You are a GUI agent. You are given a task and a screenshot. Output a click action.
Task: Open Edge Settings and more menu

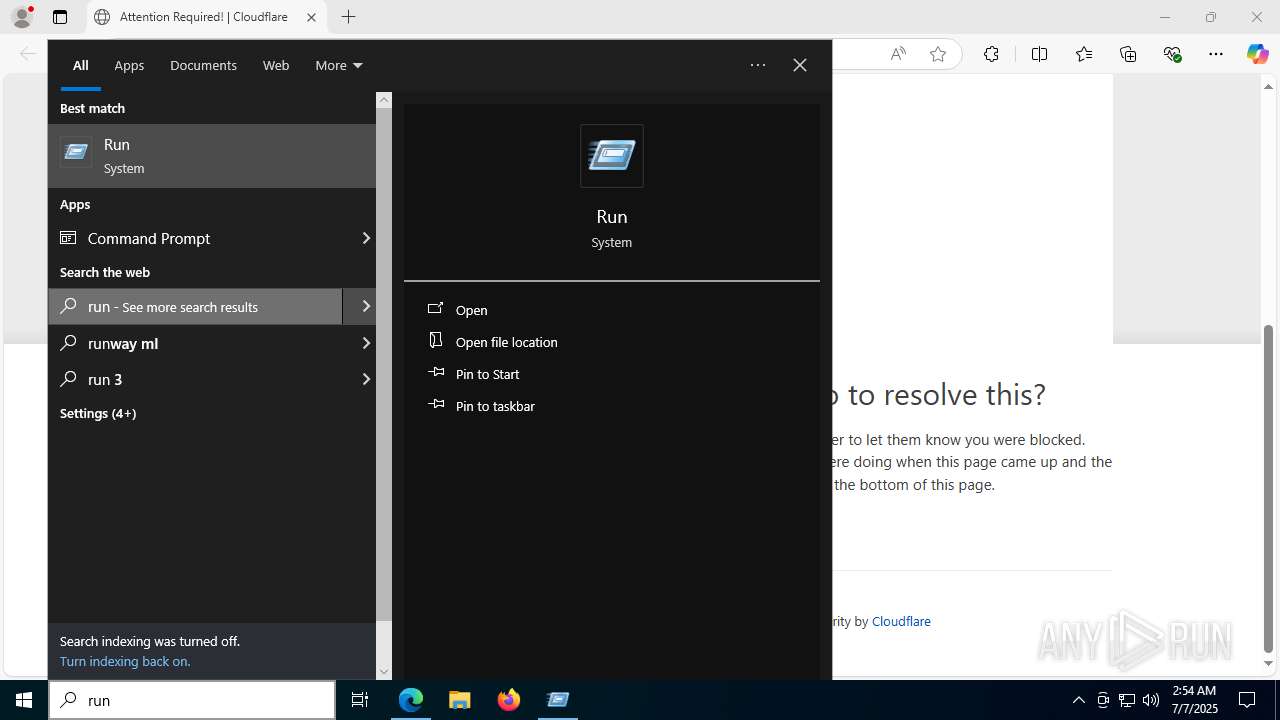(x=1216, y=54)
